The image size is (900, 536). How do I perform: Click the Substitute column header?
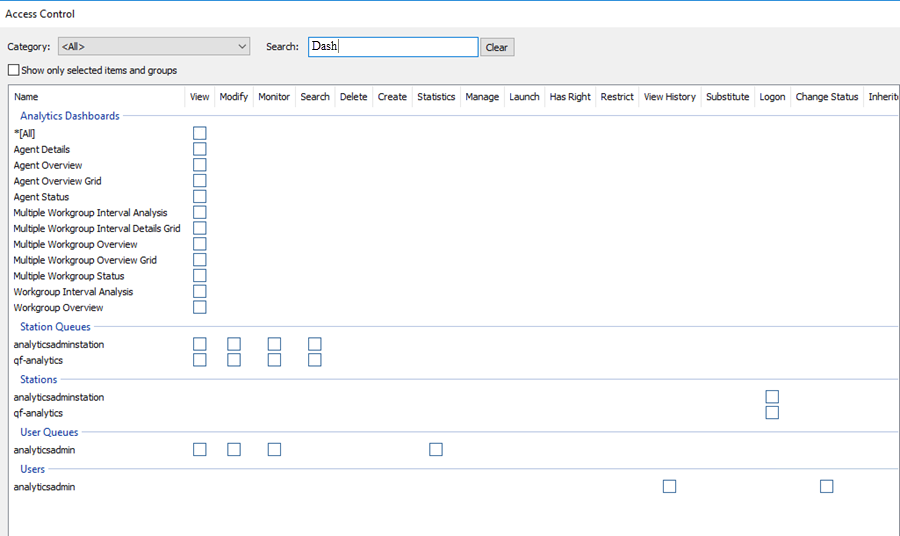[x=727, y=97]
